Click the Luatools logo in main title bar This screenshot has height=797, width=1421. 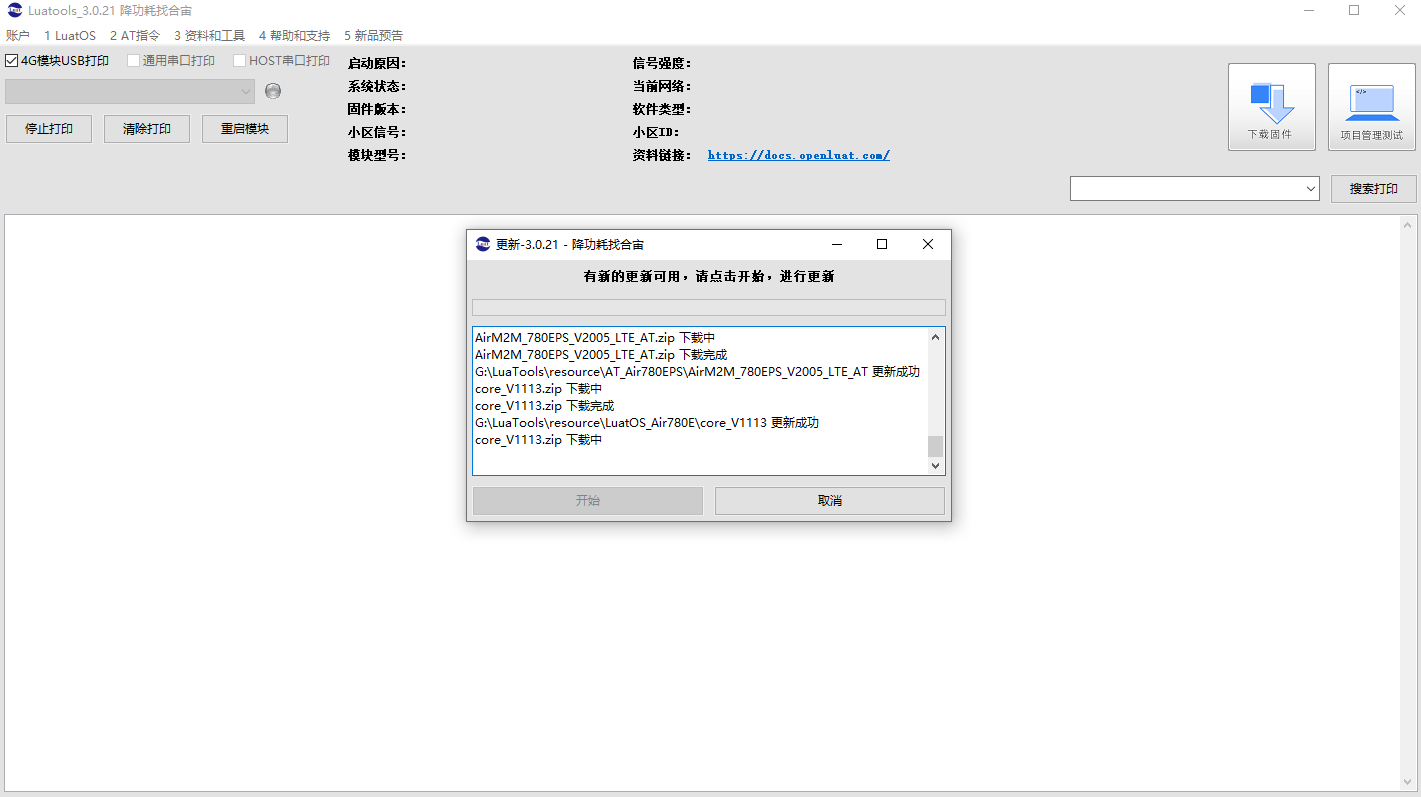point(15,10)
